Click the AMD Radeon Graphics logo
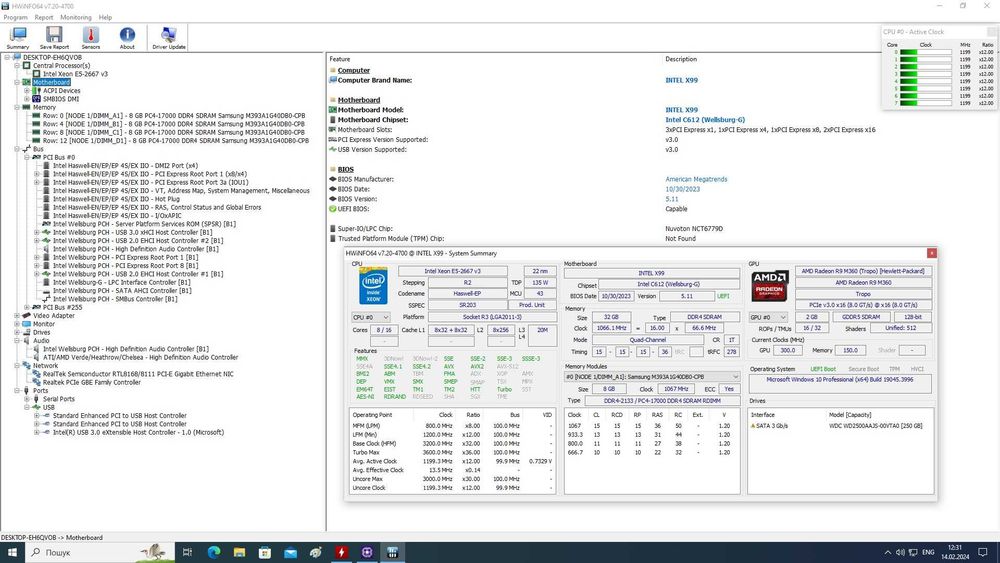This screenshot has width=1000, height=563. (x=770, y=288)
